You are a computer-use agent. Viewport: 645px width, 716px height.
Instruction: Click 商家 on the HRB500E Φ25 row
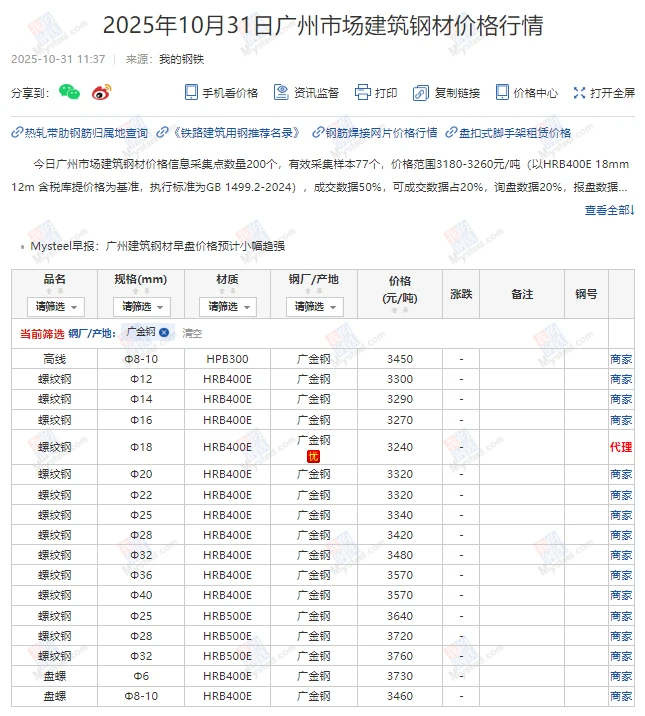[x=621, y=616]
